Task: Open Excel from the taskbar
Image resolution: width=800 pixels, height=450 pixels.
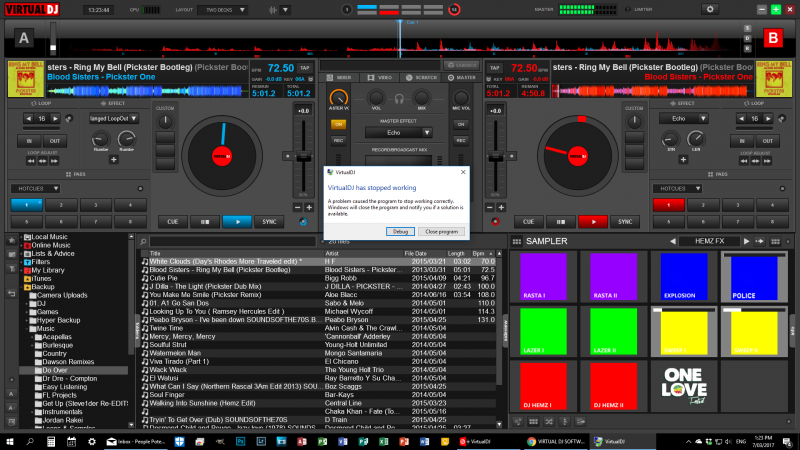Action: coord(383,441)
